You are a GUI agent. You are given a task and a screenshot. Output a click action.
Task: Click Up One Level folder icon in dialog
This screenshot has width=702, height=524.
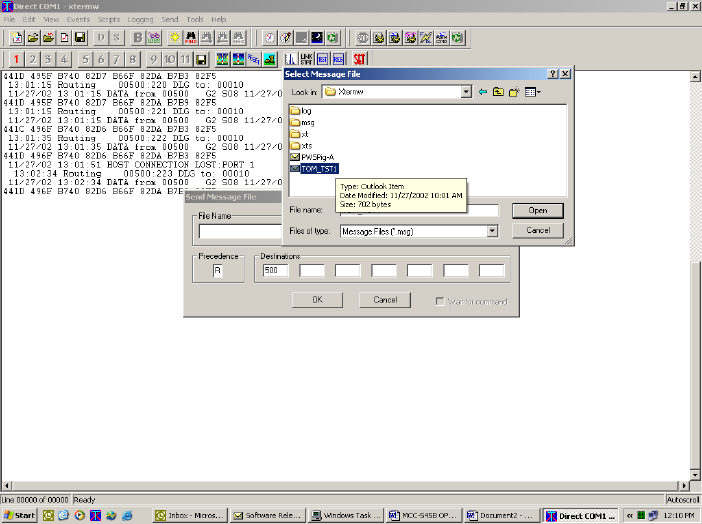click(x=498, y=92)
